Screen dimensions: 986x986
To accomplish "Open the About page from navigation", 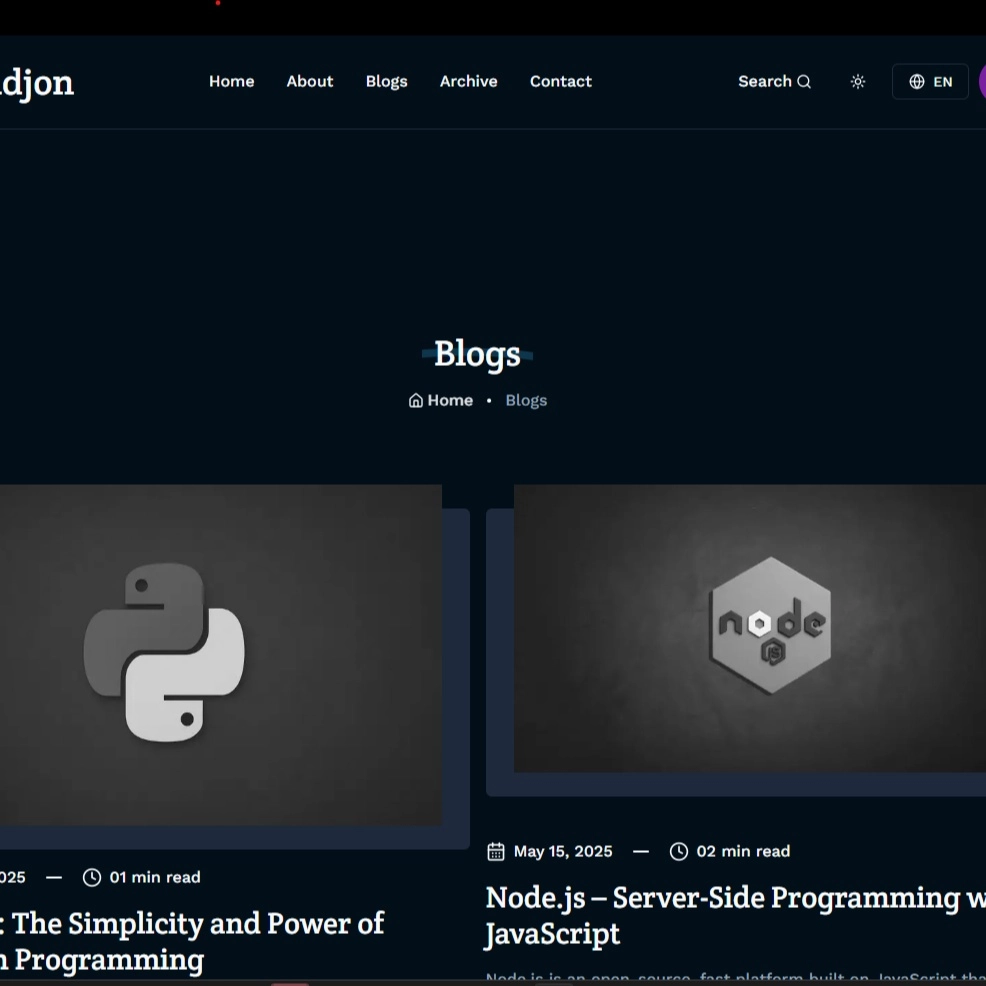I will [310, 82].
